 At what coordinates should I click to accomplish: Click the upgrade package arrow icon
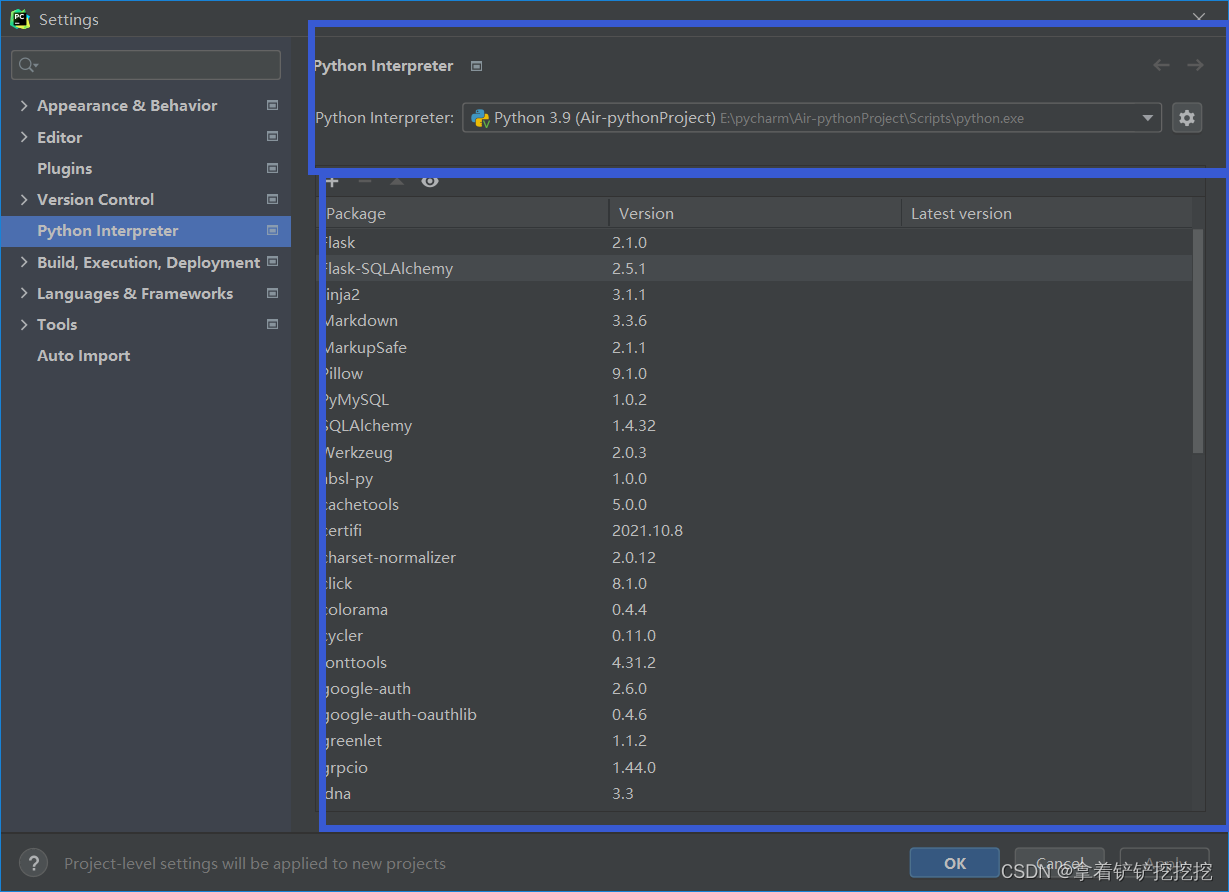point(397,181)
